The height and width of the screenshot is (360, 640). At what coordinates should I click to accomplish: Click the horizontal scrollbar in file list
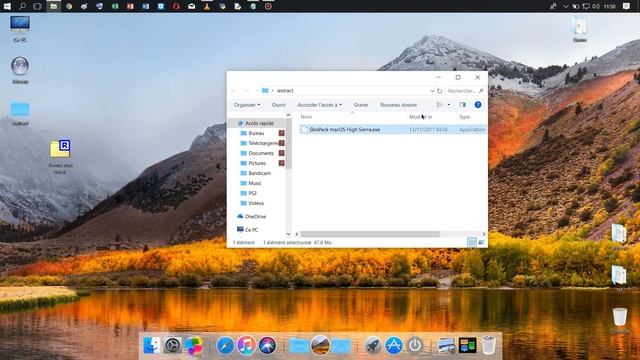pyautogui.click(x=370, y=234)
